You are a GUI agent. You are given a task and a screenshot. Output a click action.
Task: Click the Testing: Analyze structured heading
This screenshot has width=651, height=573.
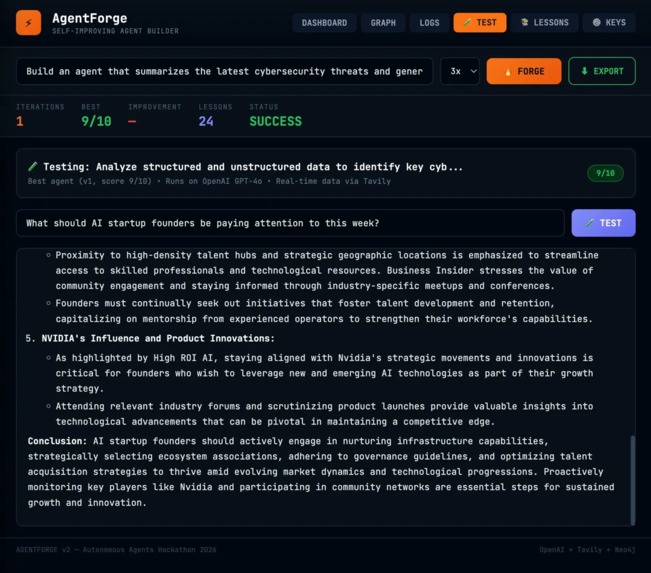pyautogui.click(x=253, y=167)
